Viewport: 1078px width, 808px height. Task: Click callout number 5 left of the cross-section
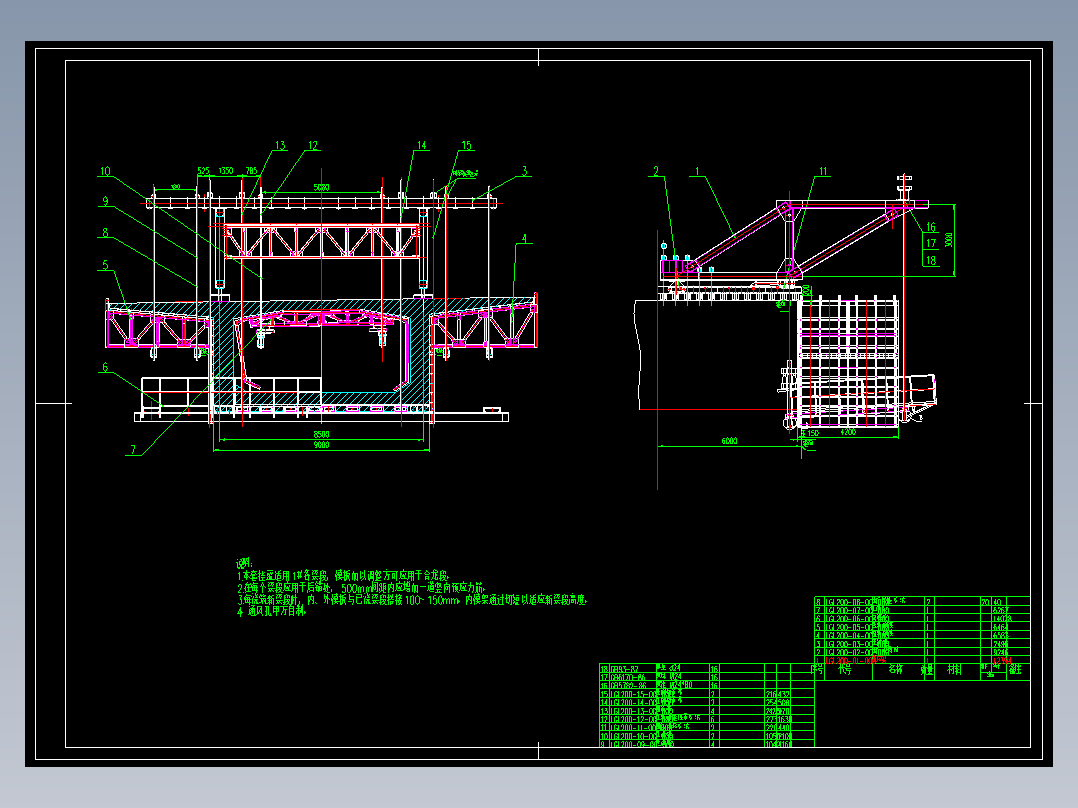click(x=105, y=265)
